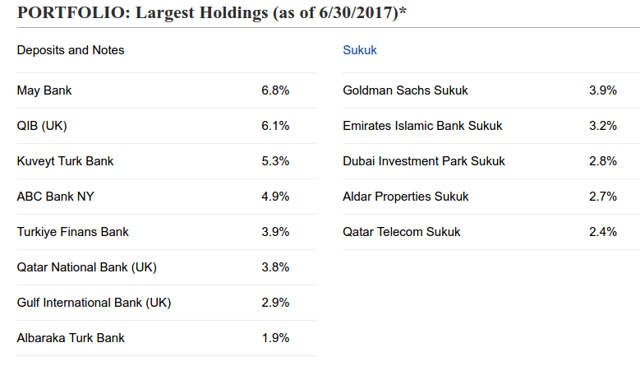
Task: Select the May Bank holding row
Action: tap(167, 91)
